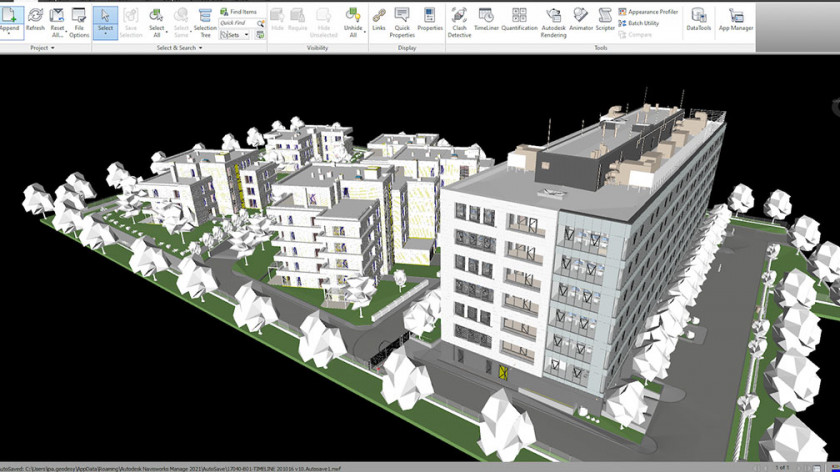The height and width of the screenshot is (472, 840).
Task: Click the Reset All icon
Action: click(x=57, y=16)
